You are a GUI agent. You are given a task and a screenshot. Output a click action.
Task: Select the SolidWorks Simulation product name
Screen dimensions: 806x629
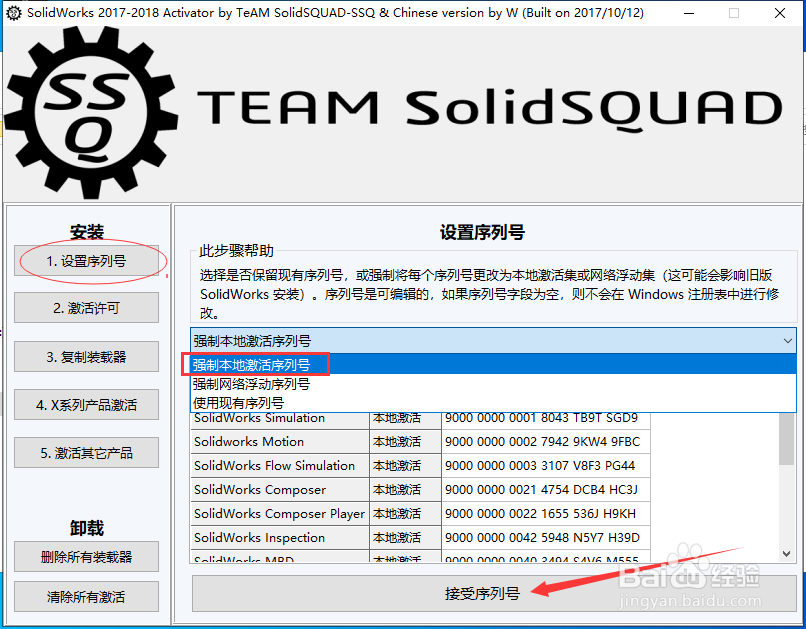click(x=280, y=418)
